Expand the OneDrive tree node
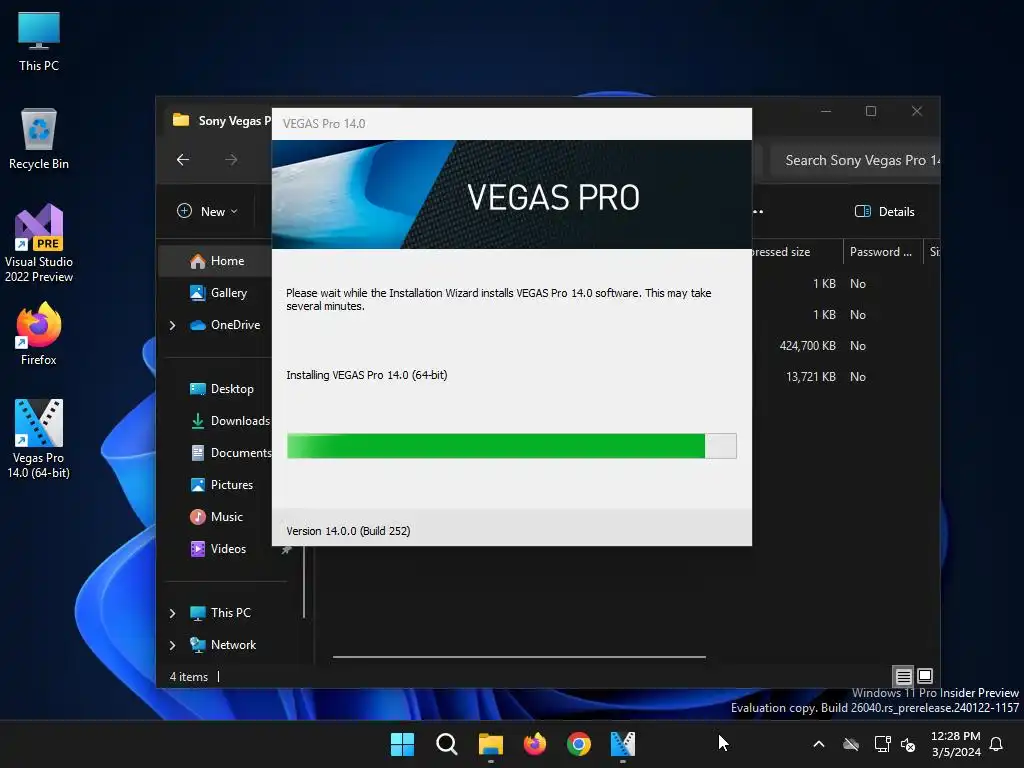The image size is (1024, 768). coord(172,325)
